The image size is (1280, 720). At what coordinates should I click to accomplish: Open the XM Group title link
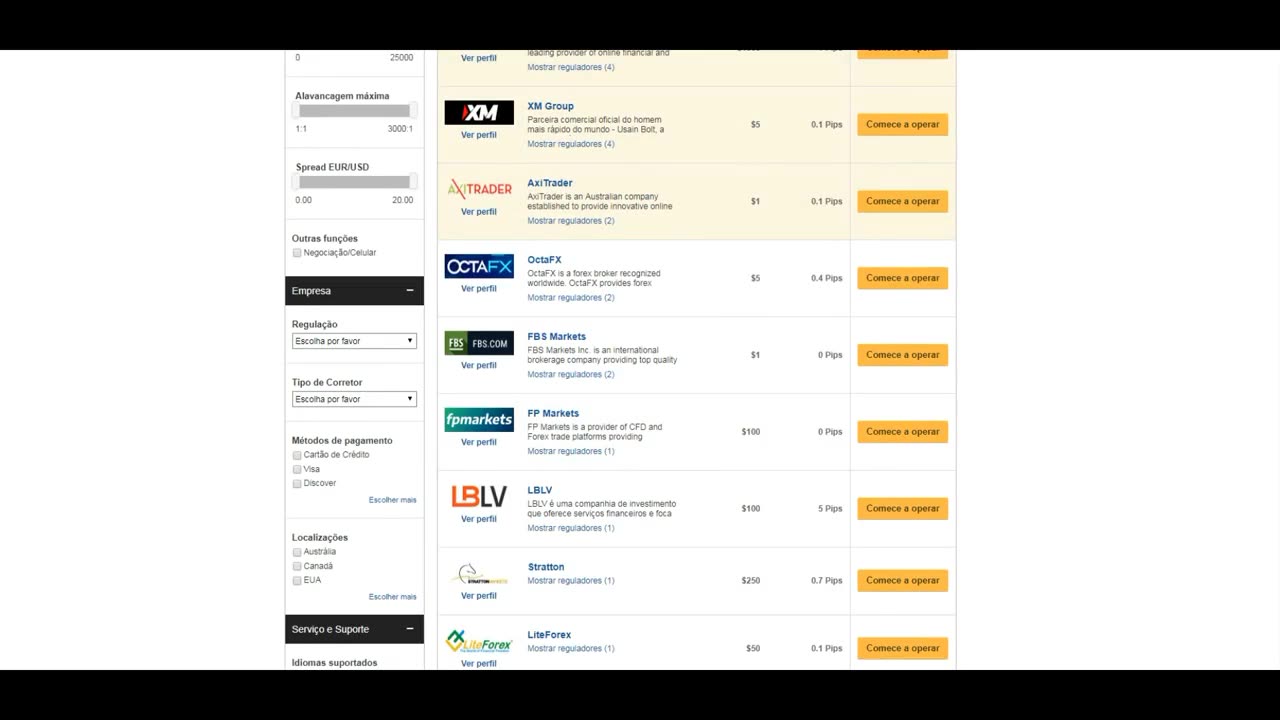click(551, 106)
